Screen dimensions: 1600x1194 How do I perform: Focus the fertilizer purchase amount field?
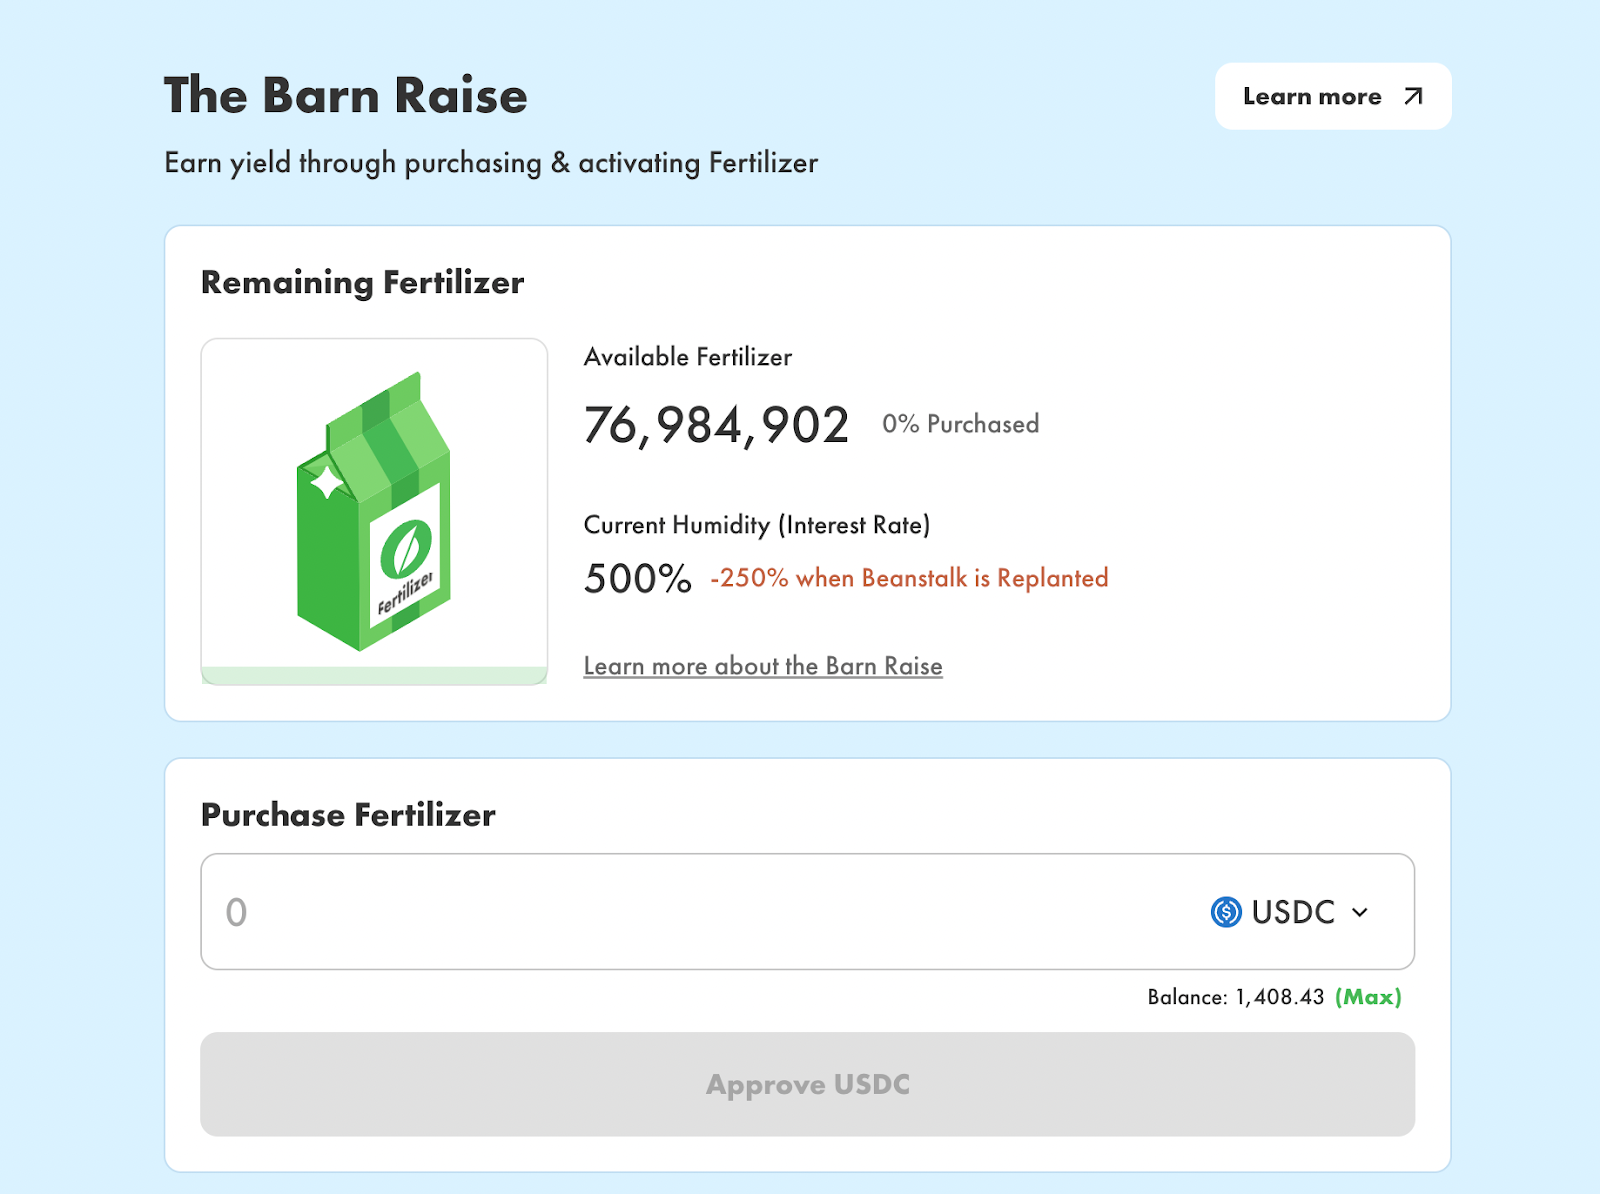(x=700, y=912)
